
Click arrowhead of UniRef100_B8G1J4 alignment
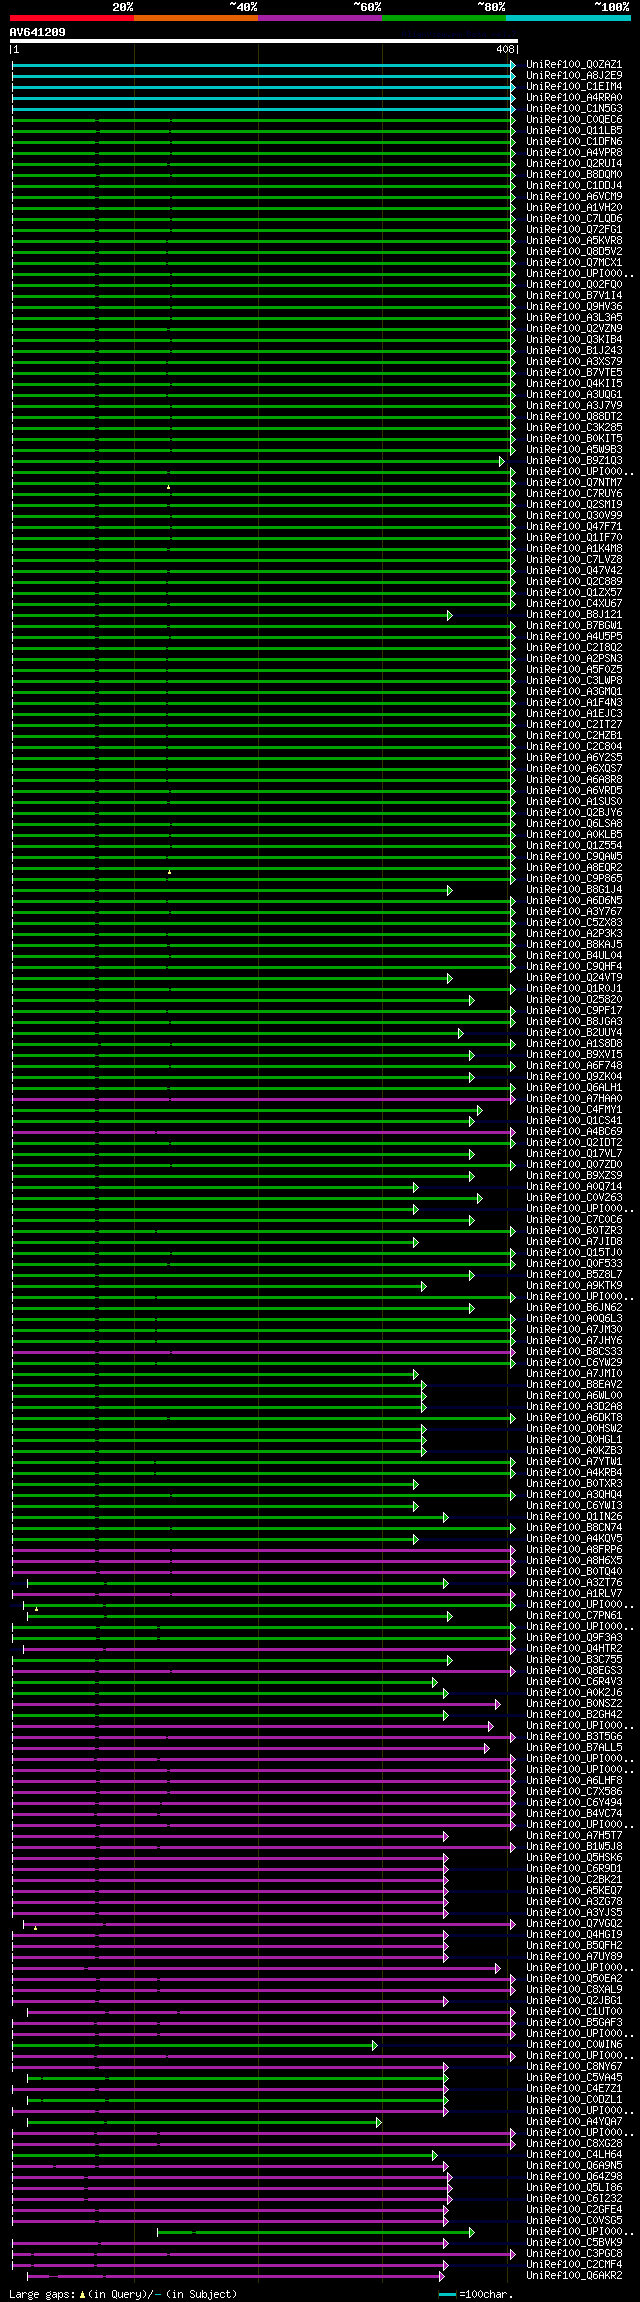coord(450,890)
